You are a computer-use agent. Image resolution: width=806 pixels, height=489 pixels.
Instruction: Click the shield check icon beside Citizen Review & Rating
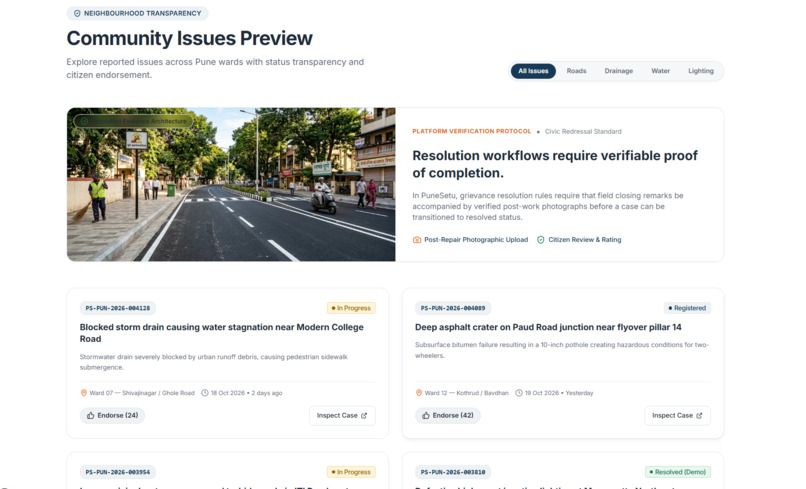pos(541,240)
